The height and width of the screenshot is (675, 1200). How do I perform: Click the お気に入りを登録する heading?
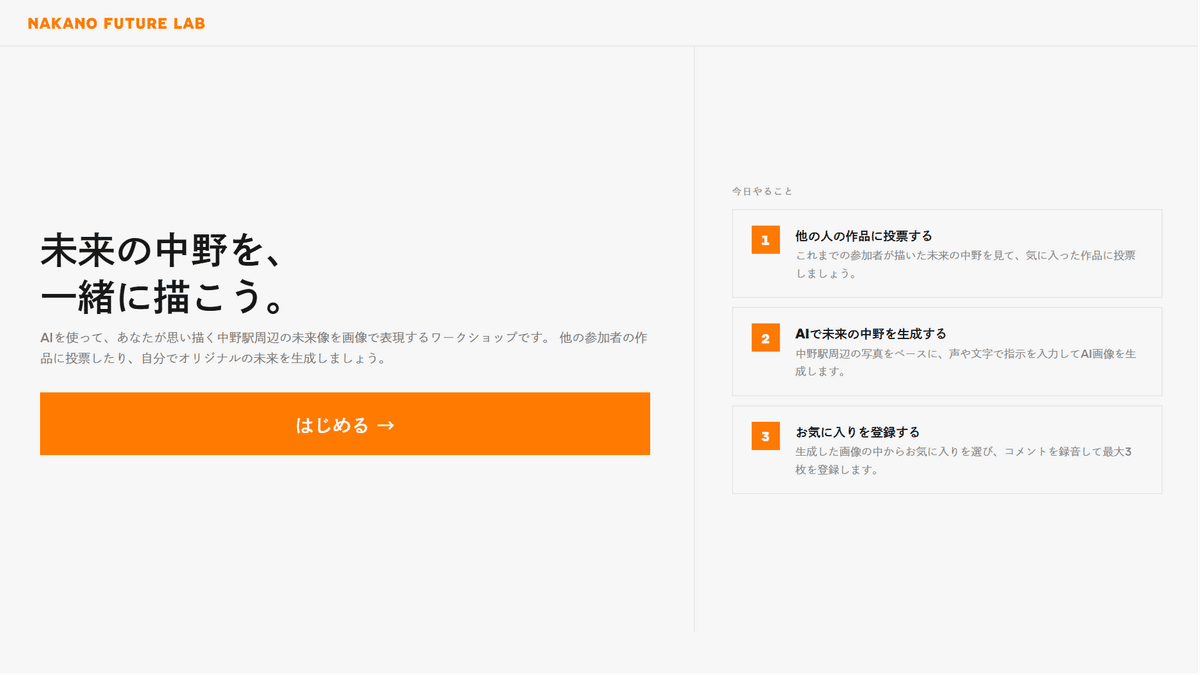pyautogui.click(x=857, y=432)
